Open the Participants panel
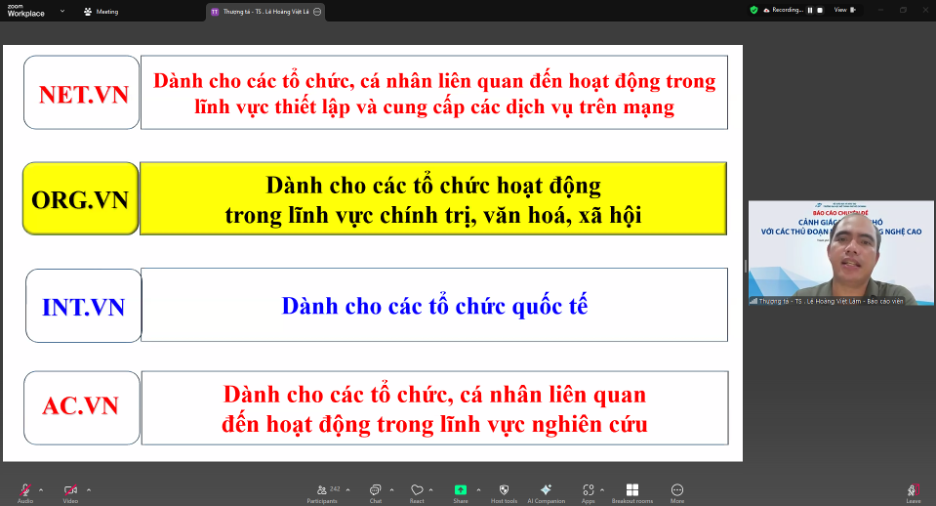 pos(324,490)
